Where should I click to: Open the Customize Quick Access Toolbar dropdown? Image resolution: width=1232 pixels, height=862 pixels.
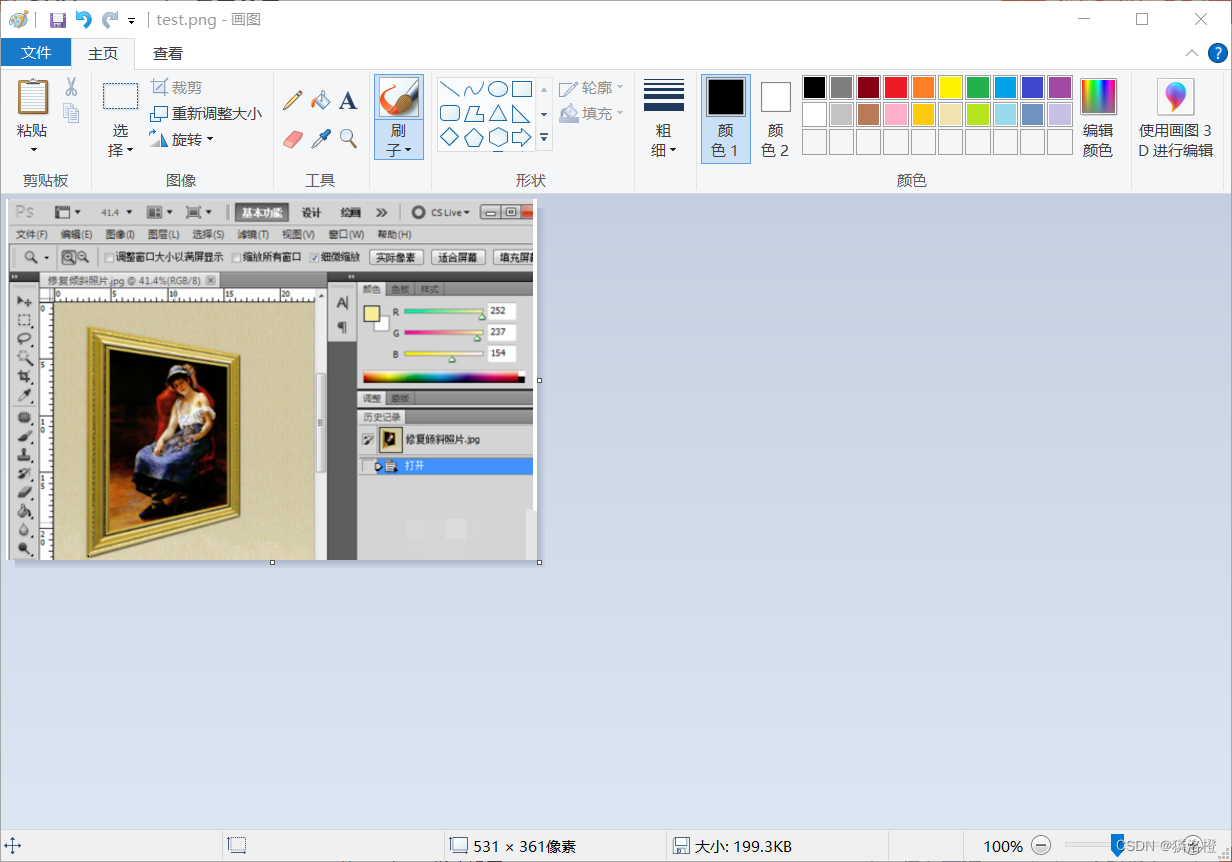[132, 20]
